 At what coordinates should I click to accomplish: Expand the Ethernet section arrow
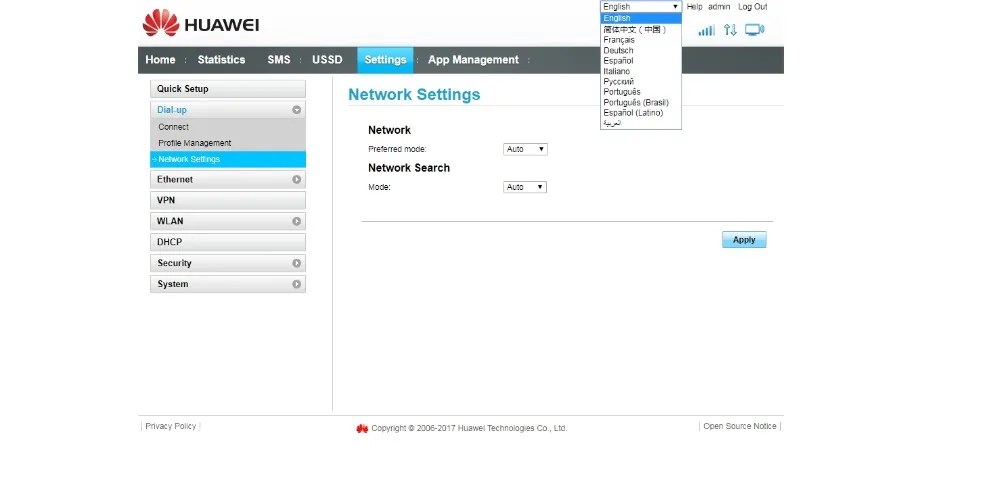coord(297,180)
